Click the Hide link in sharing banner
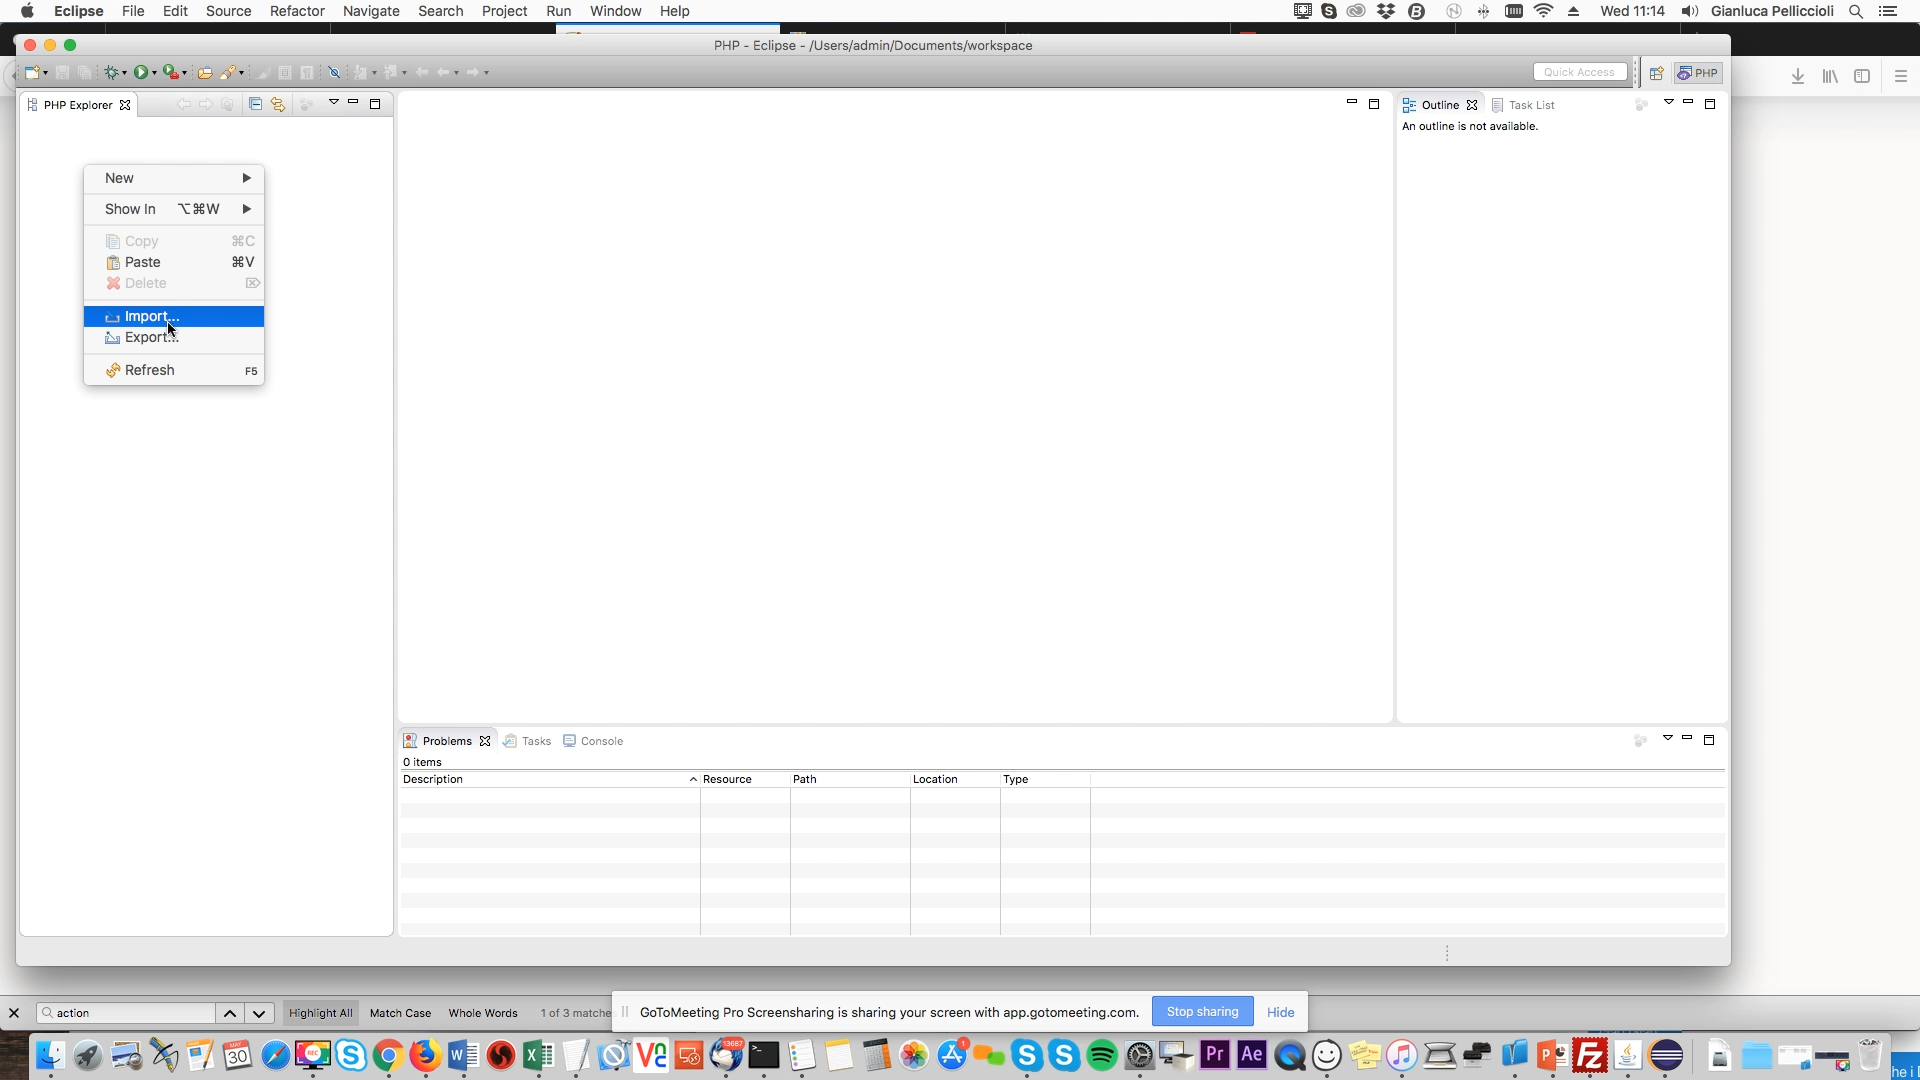The width and height of the screenshot is (1920, 1080). coord(1280,1012)
